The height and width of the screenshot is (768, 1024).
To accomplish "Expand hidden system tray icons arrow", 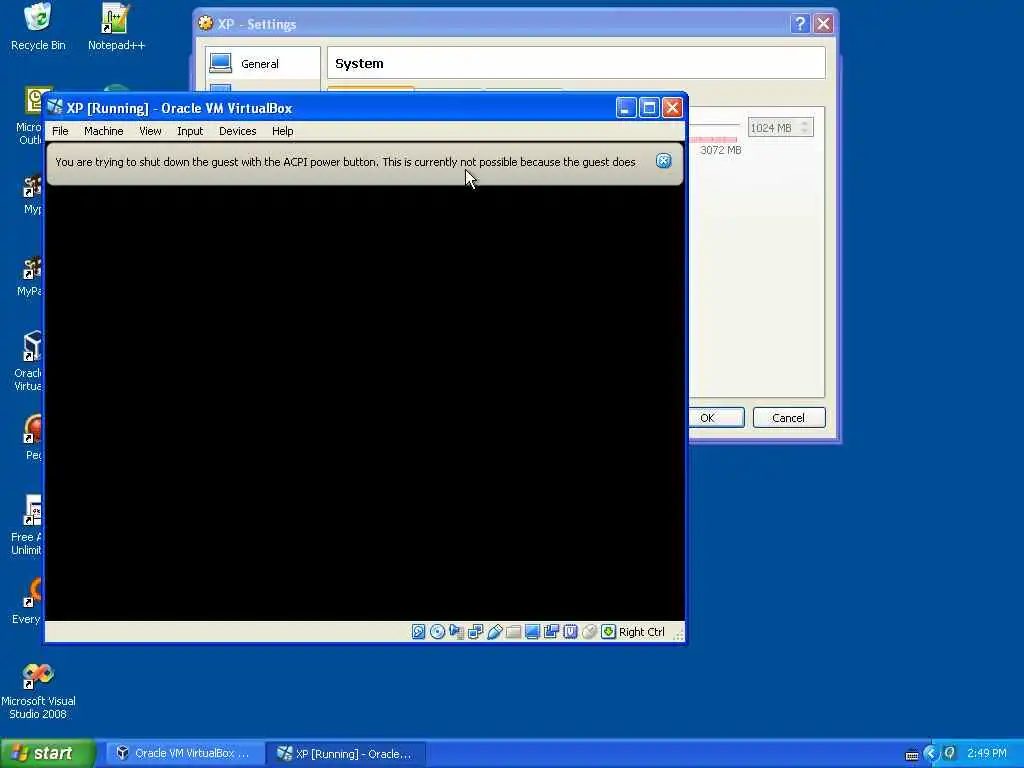I will pos(931,754).
